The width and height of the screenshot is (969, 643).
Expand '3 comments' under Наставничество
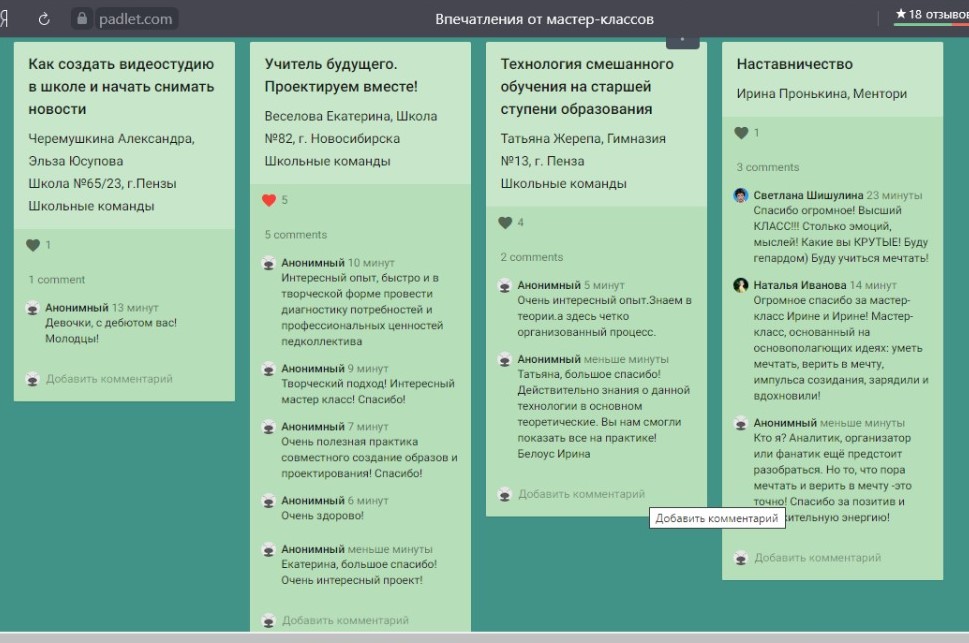pyautogui.click(x=767, y=168)
